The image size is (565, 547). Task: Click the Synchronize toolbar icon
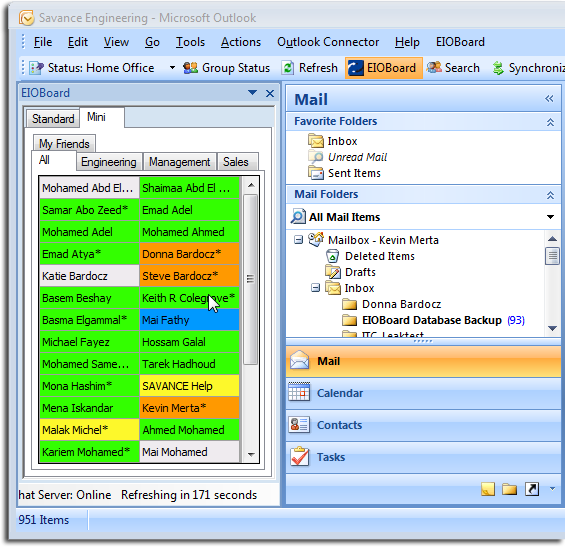tap(498, 68)
